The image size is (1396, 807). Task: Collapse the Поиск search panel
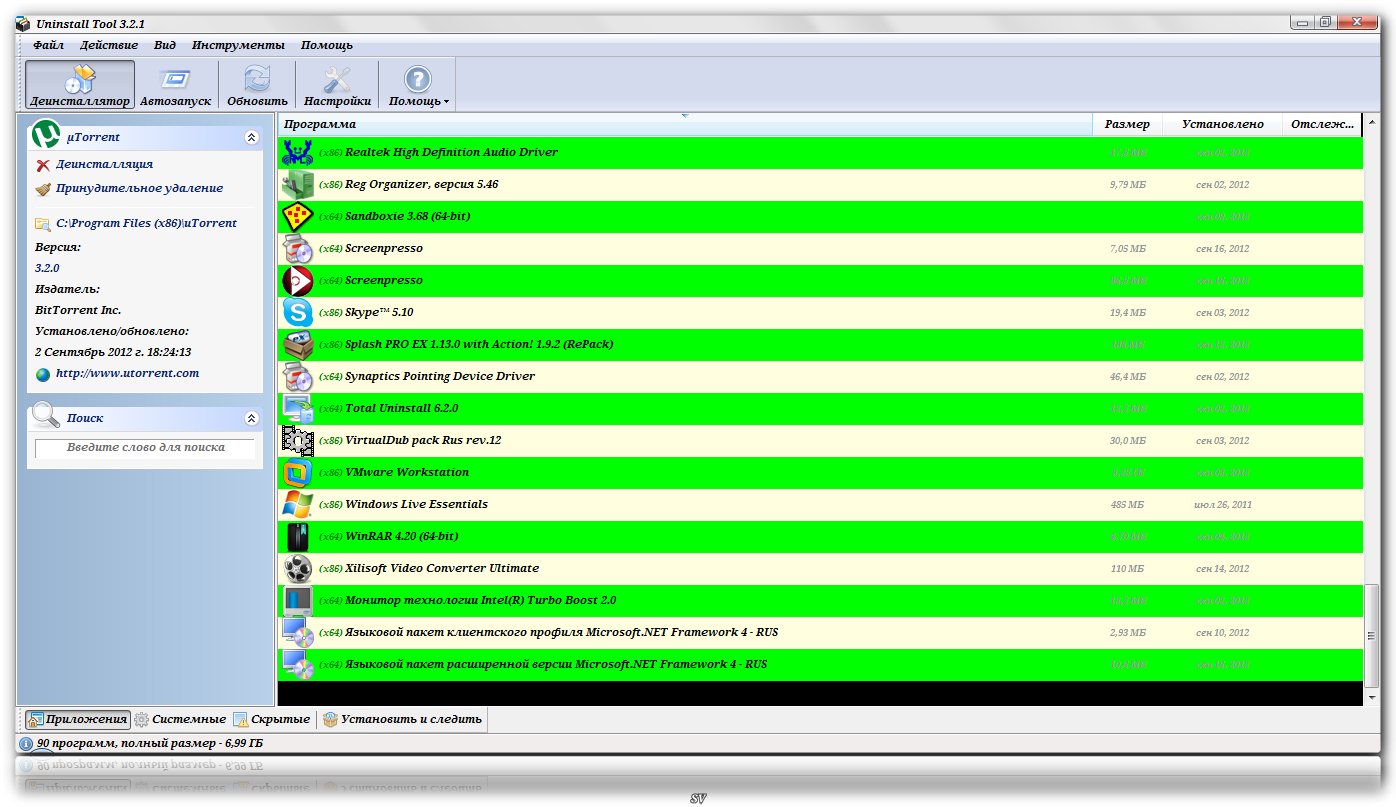tap(251, 418)
